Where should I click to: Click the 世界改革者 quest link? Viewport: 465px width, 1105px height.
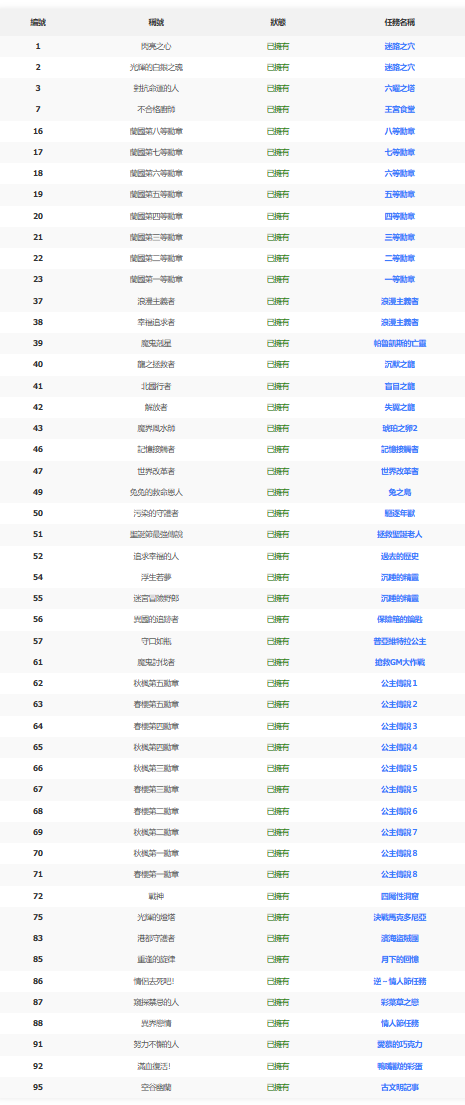pos(399,471)
